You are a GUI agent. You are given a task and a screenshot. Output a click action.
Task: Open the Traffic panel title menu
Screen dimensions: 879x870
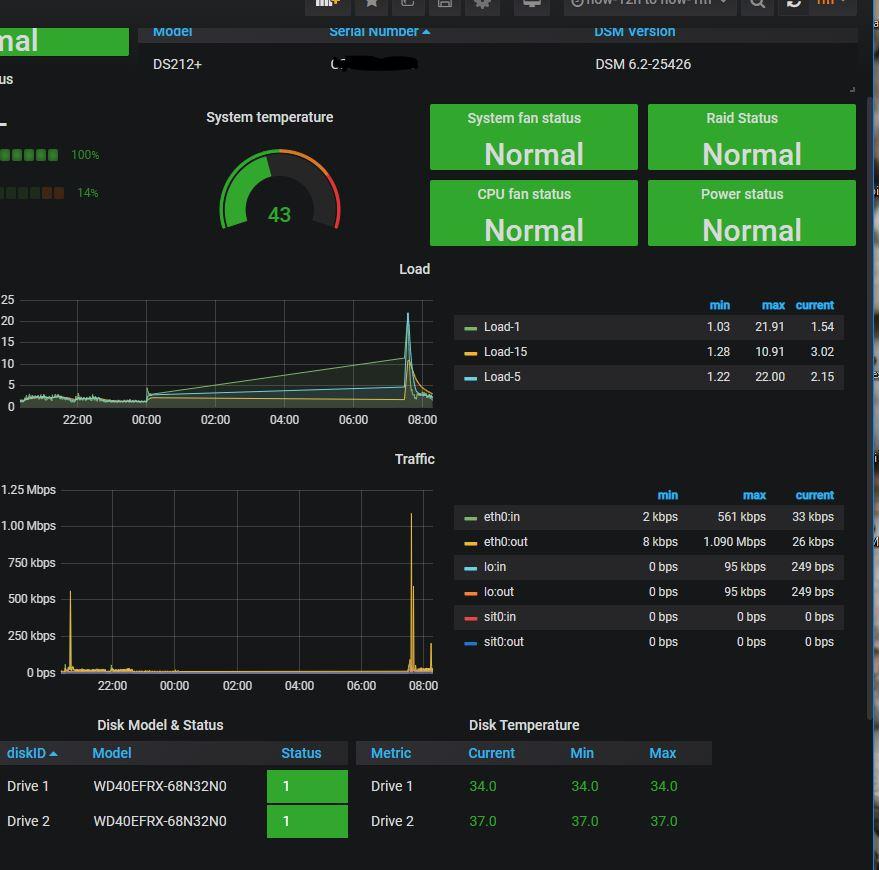pos(414,459)
